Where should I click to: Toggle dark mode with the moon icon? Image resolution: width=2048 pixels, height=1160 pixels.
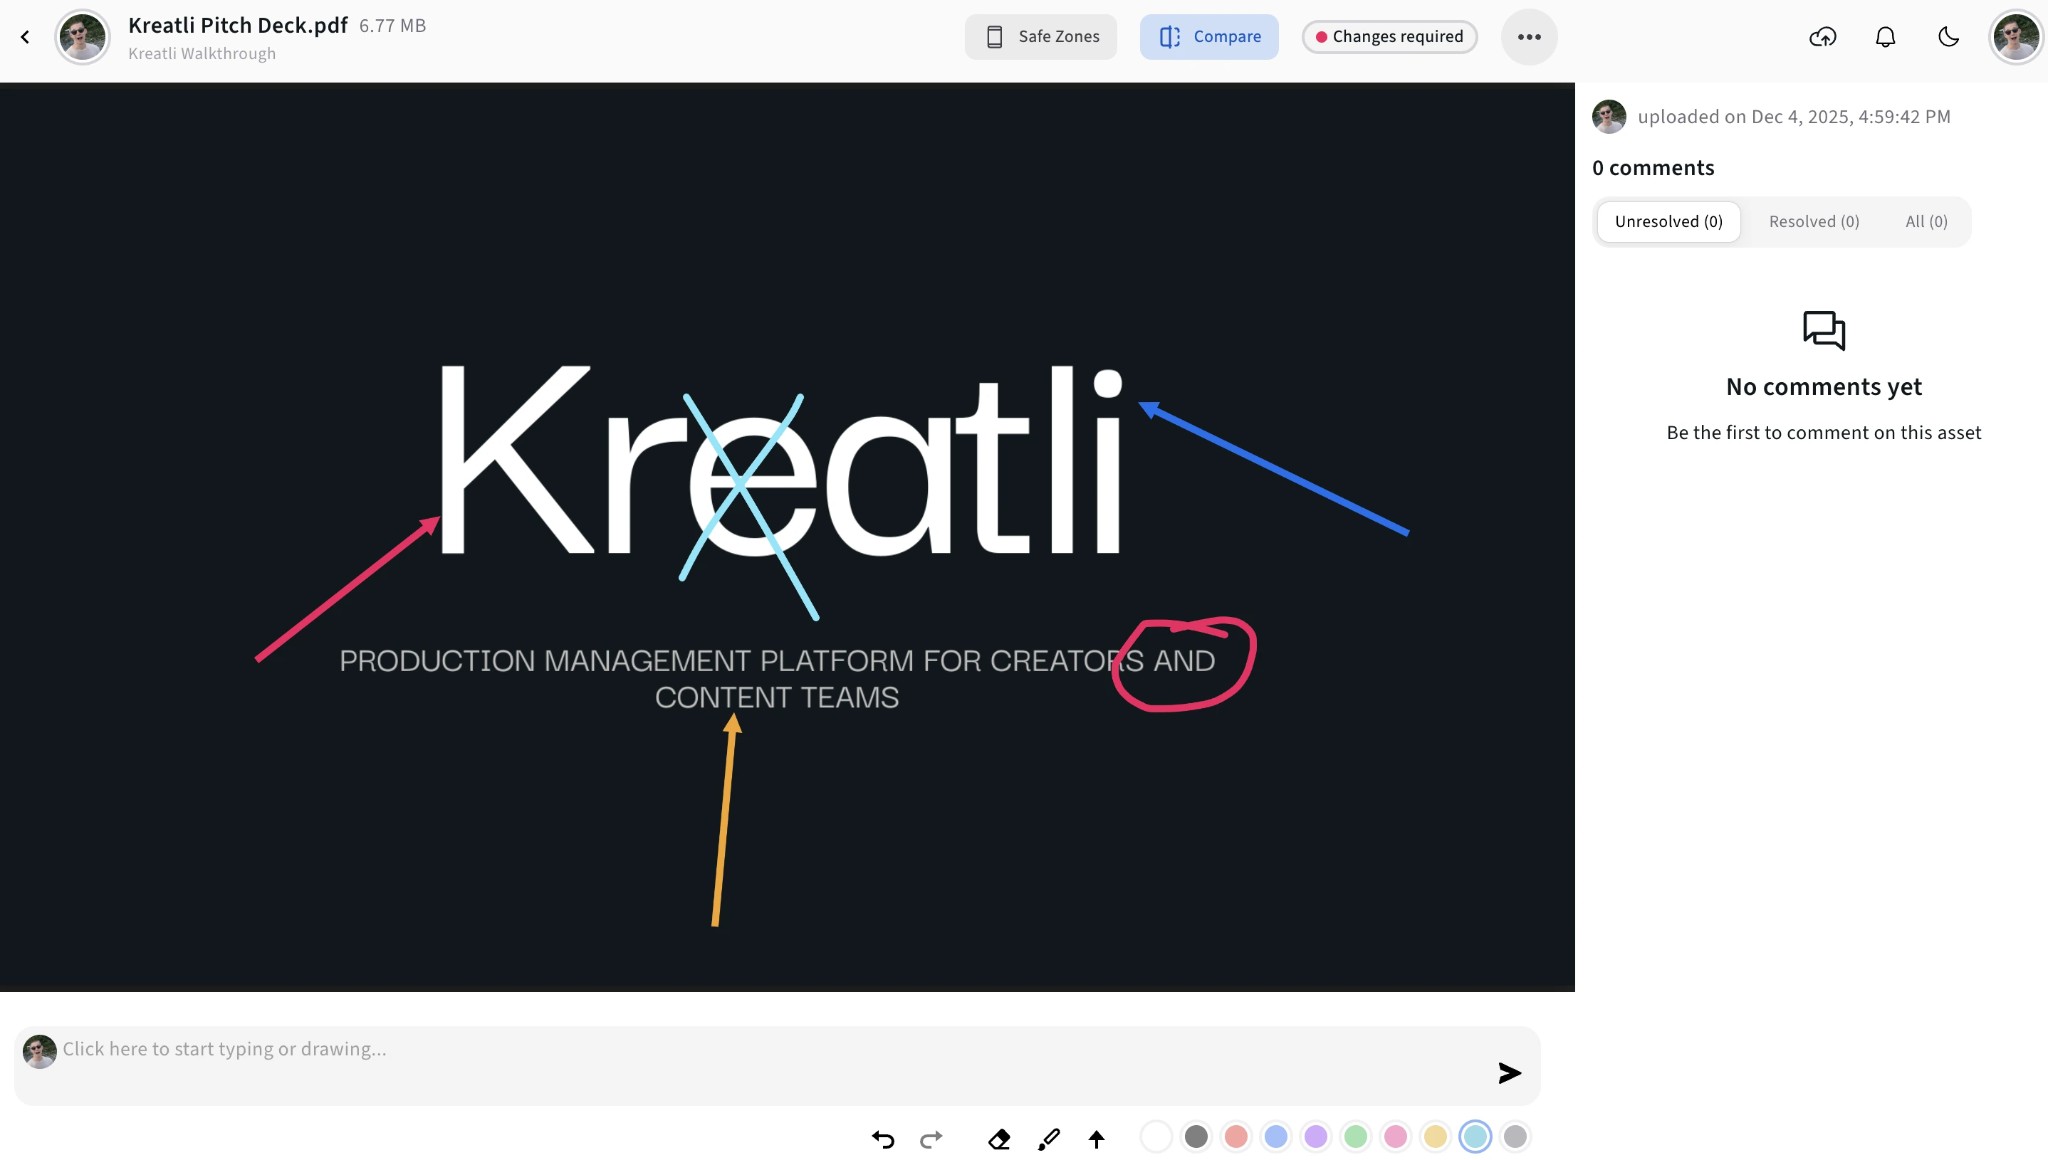(x=1948, y=37)
